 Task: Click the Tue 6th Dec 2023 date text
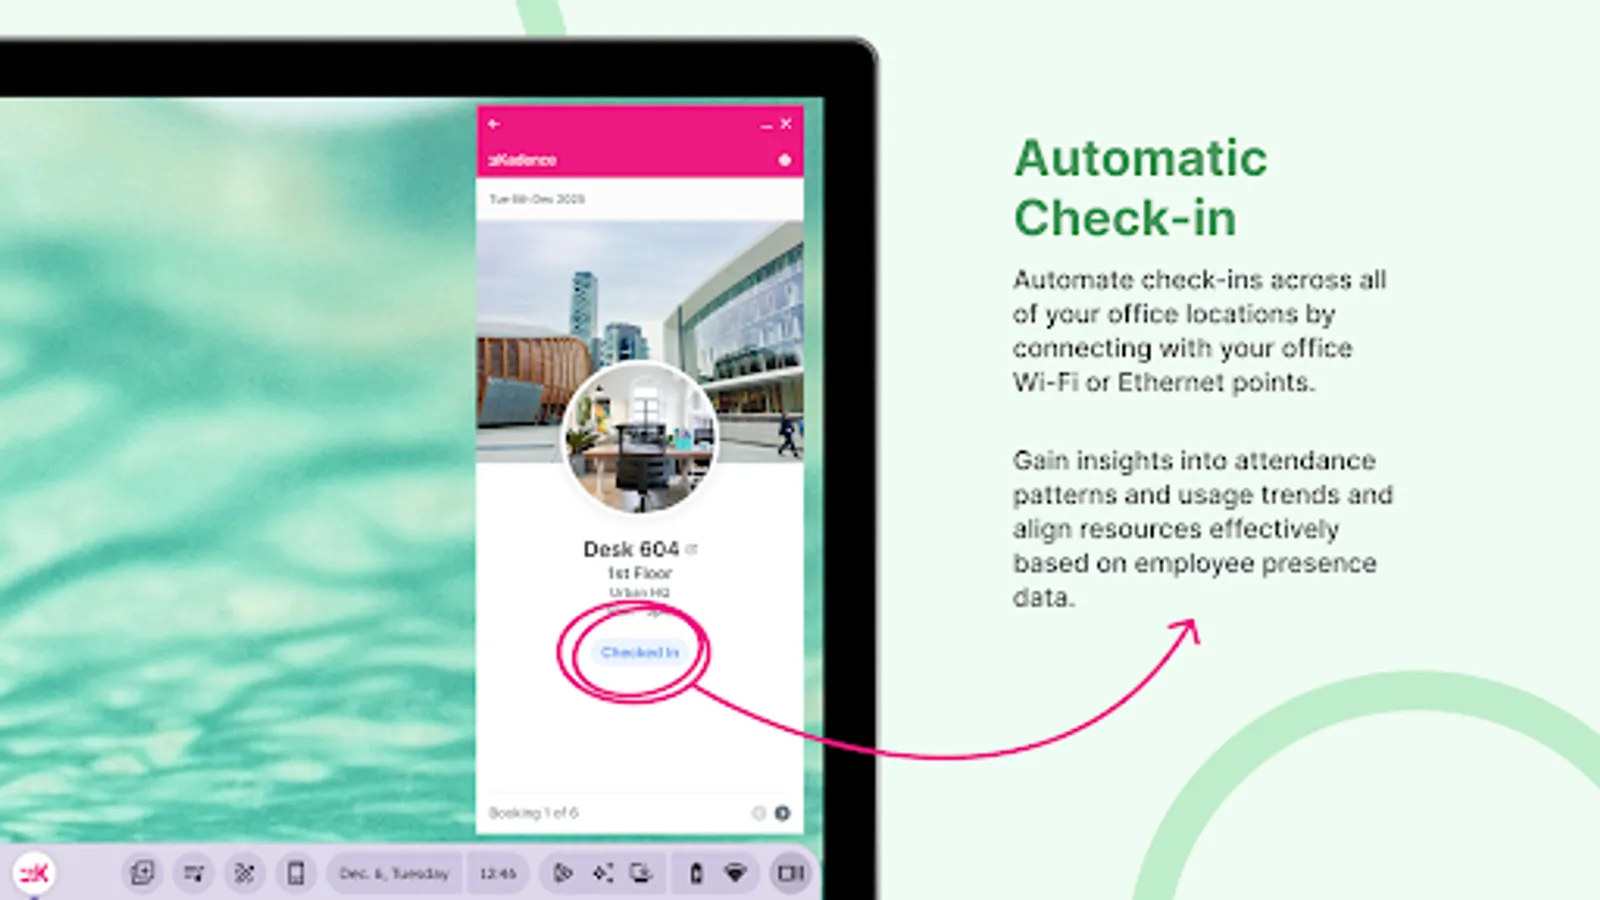[x=537, y=199]
